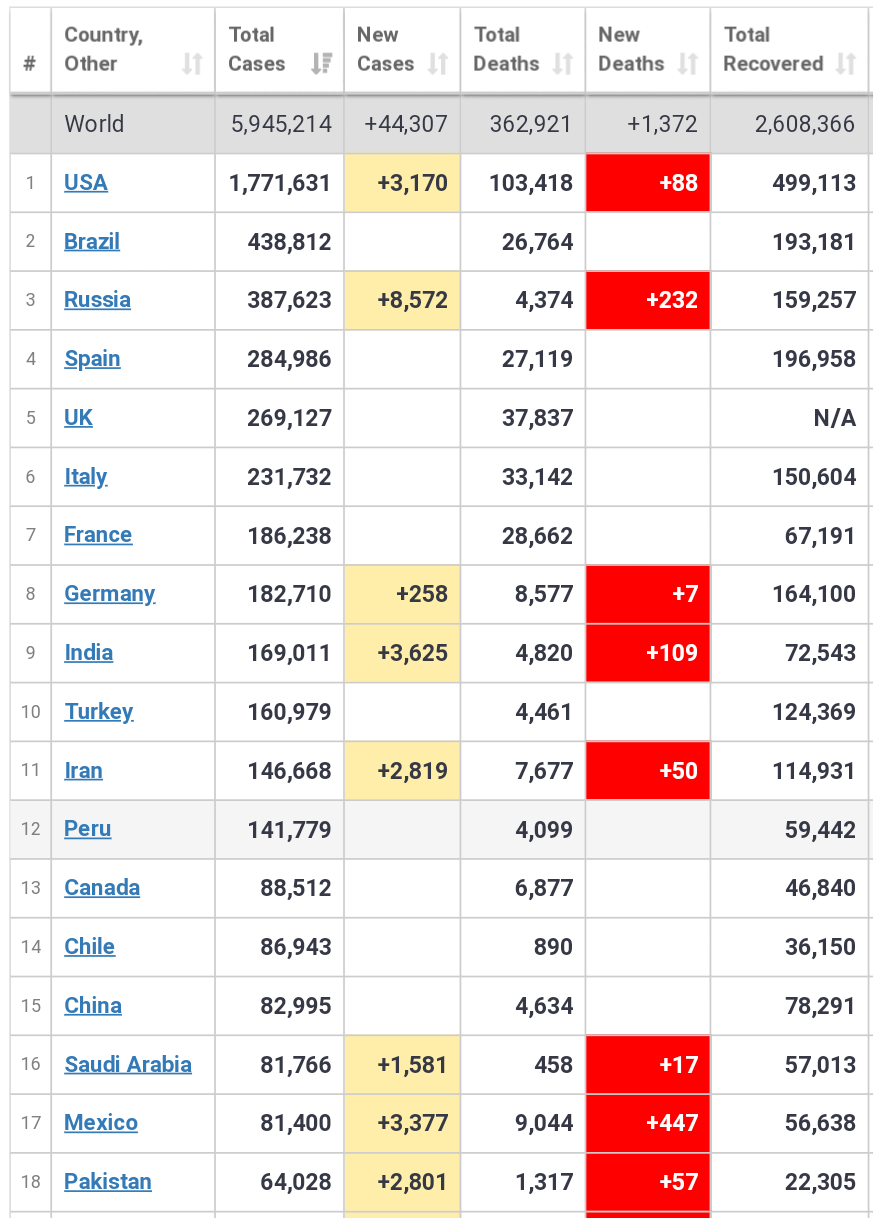Sort table by Country, Other column icon
Viewport: 873px width, 1218px height.
coord(192,64)
